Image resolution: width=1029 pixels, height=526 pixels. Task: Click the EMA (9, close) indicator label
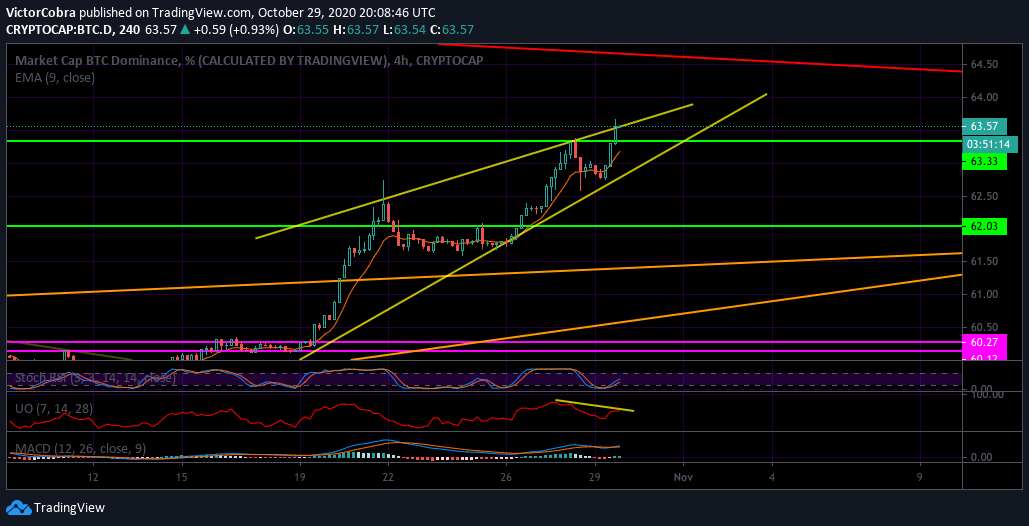(x=55, y=77)
